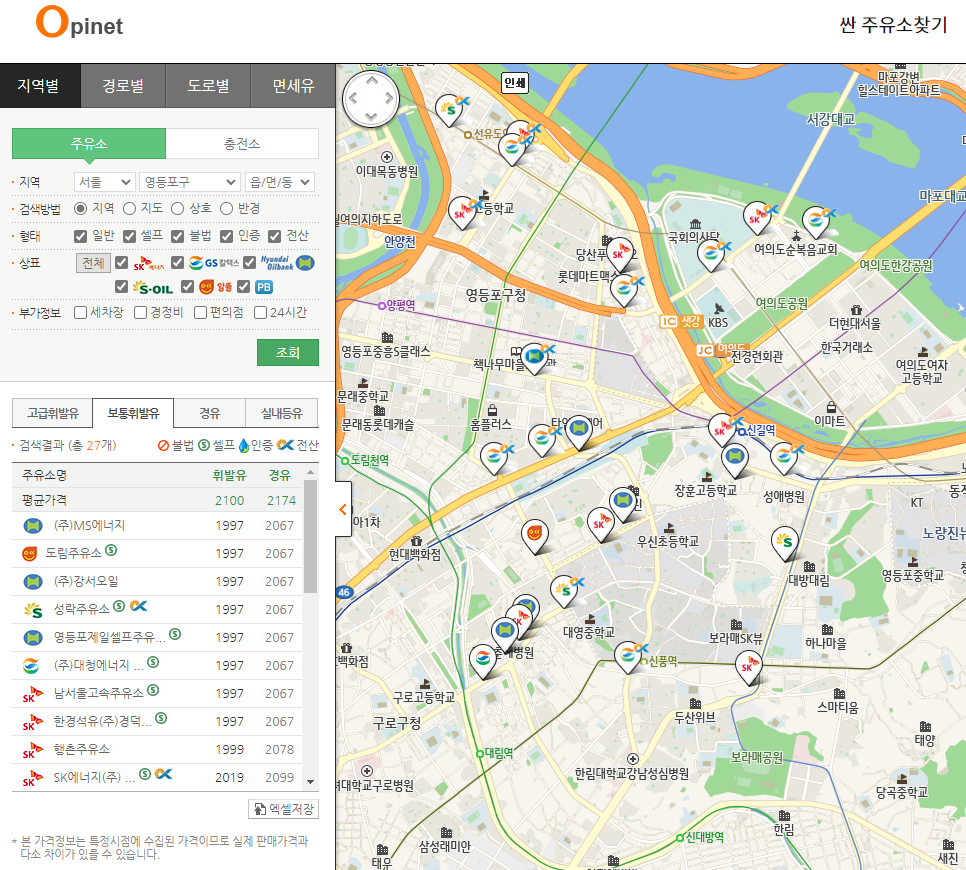Toggle the 인증 type checkbox
This screenshot has height=870, width=966.
click(226, 236)
